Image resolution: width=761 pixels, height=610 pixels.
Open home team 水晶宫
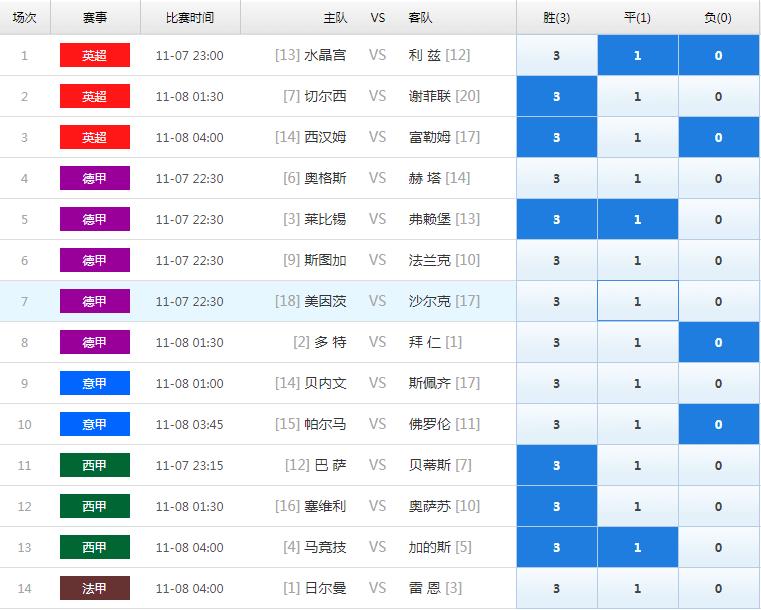(x=325, y=55)
